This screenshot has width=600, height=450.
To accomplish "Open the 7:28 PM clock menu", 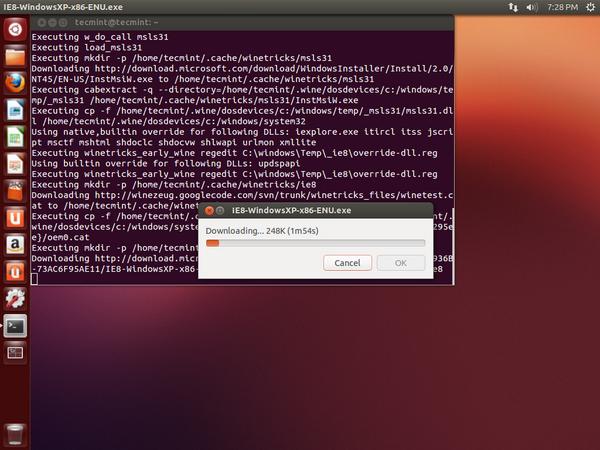I will click(562, 7).
